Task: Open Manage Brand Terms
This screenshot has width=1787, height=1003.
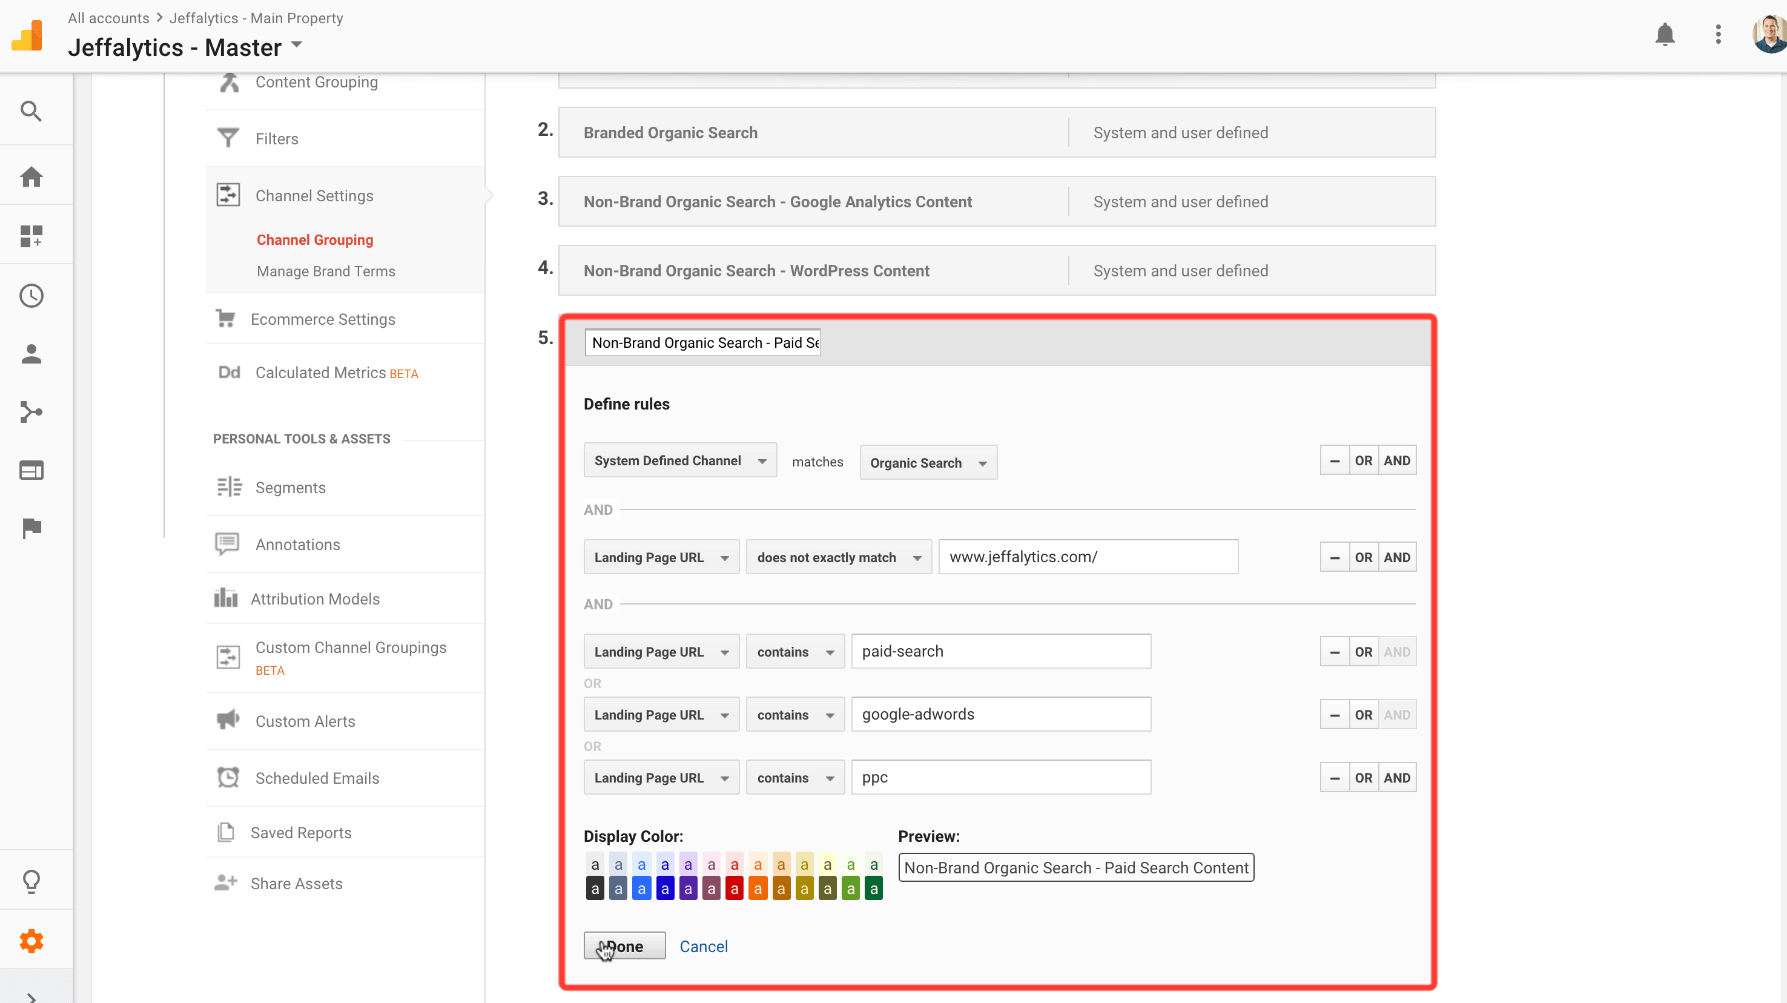Action: click(326, 271)
